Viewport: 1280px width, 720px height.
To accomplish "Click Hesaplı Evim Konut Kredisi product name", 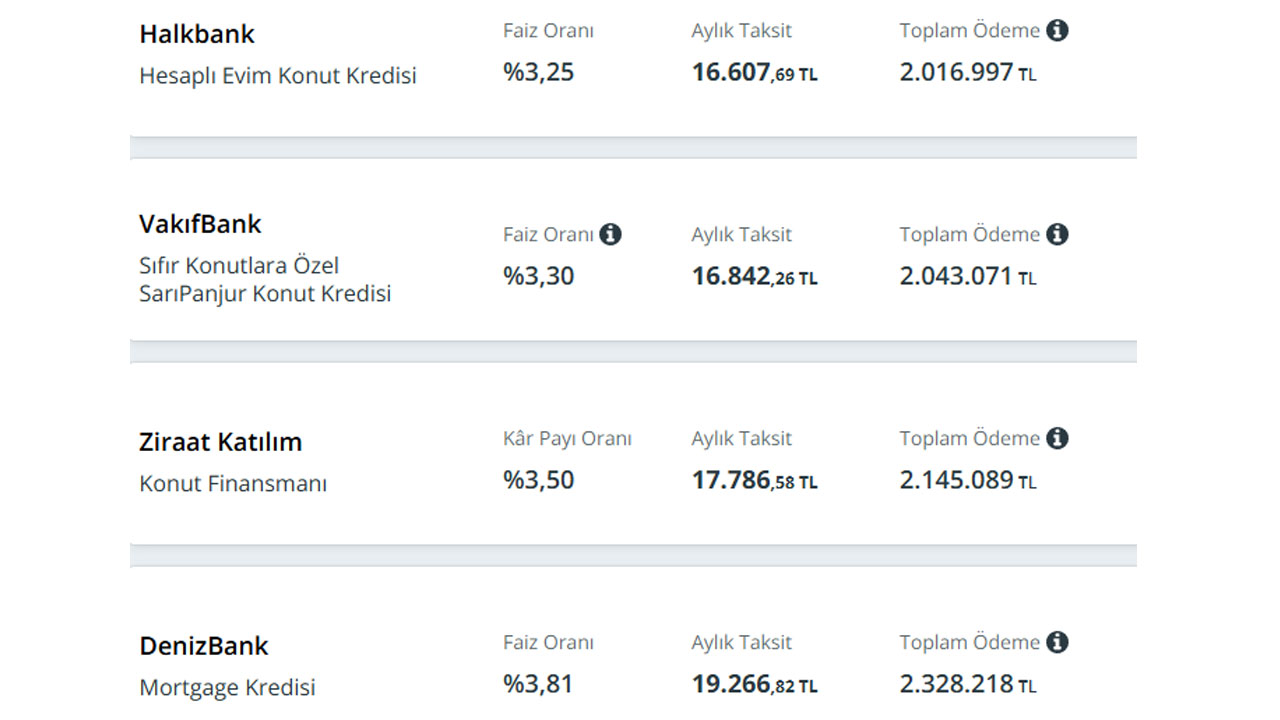I will coord(278,76).
